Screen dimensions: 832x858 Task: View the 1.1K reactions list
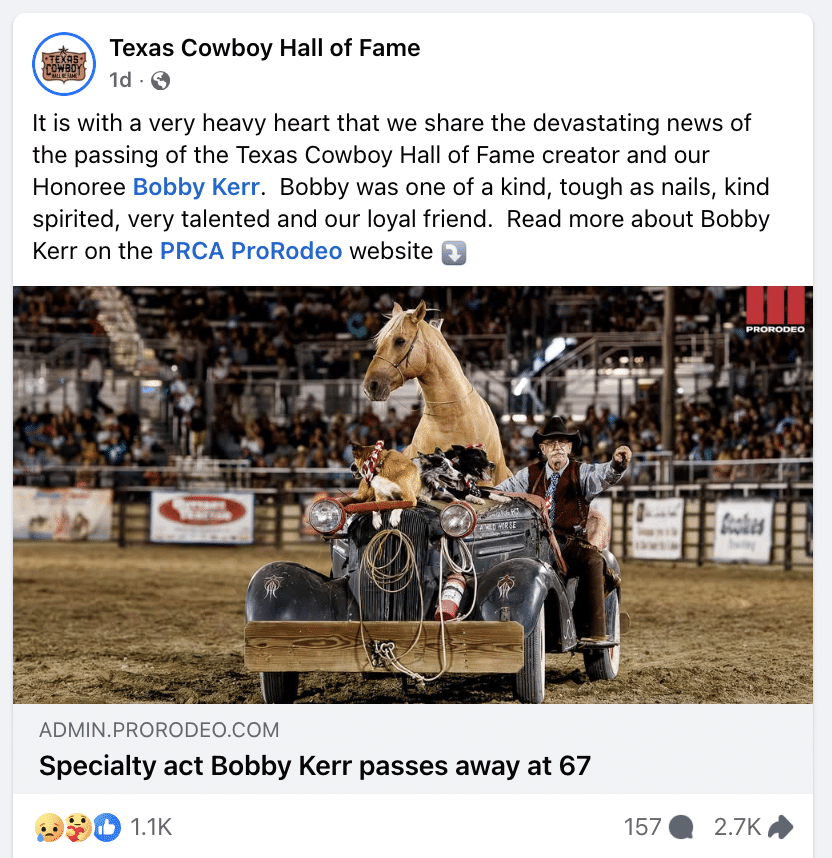pyautogui.click(x=151, y=827)
